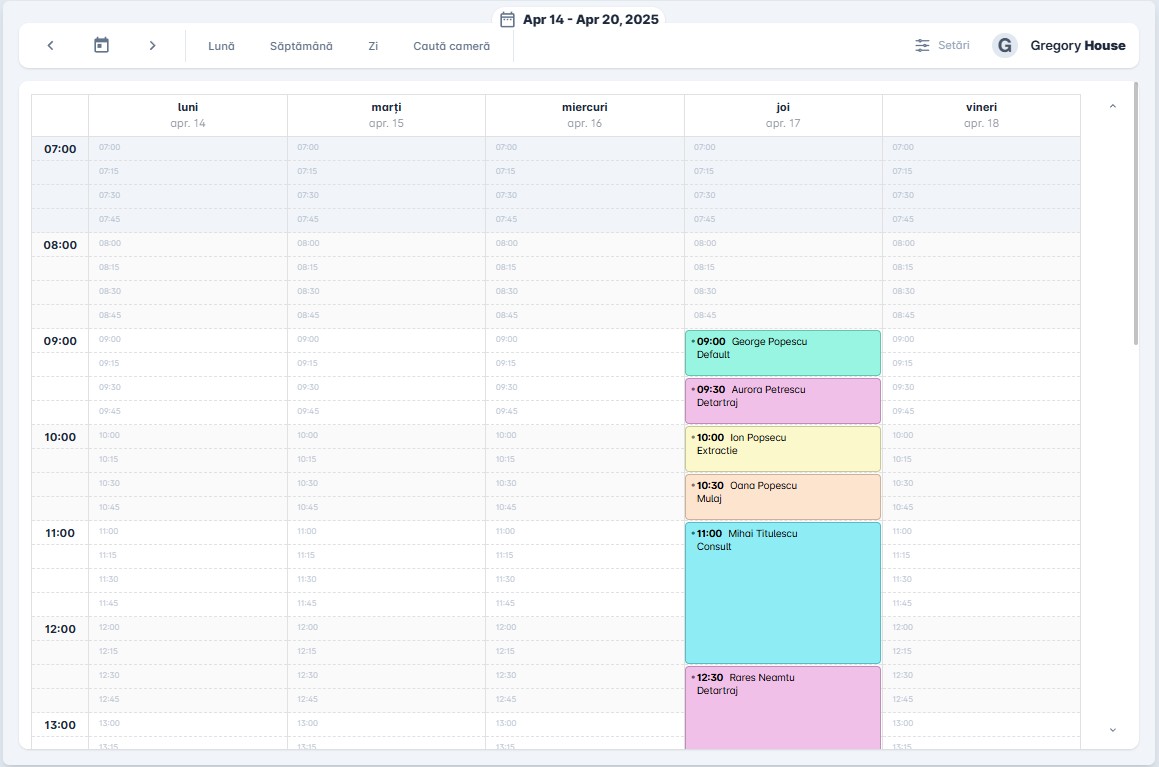The width and height of the screenshot is (1159, 767).
Task: Open Mihai Titulescu Consult appointment
Action: (x=782, y=592)
